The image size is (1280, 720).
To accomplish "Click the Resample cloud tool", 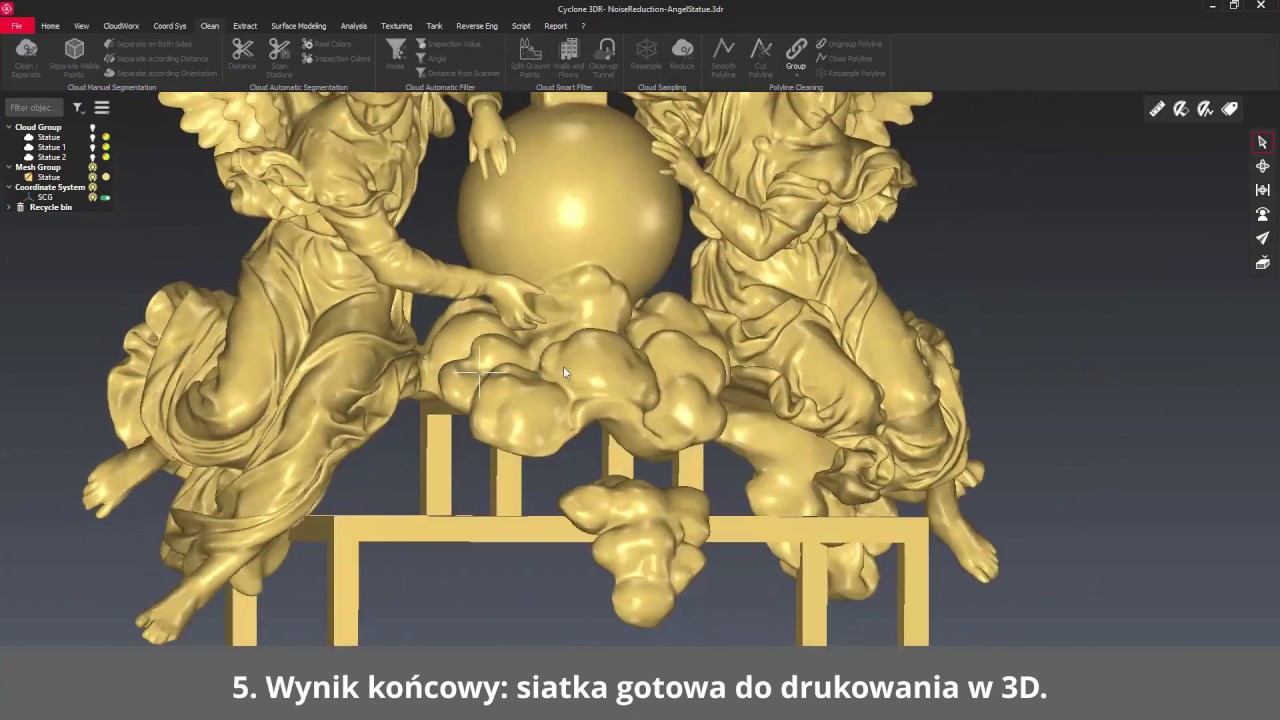I will pos(646,56).
